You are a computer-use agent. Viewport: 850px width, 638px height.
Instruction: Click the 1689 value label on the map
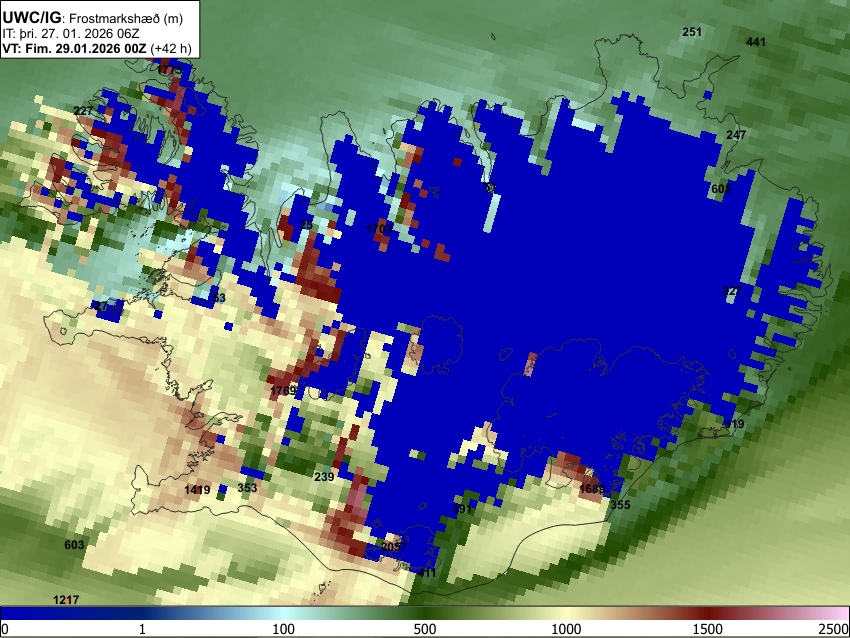[591, 489]
